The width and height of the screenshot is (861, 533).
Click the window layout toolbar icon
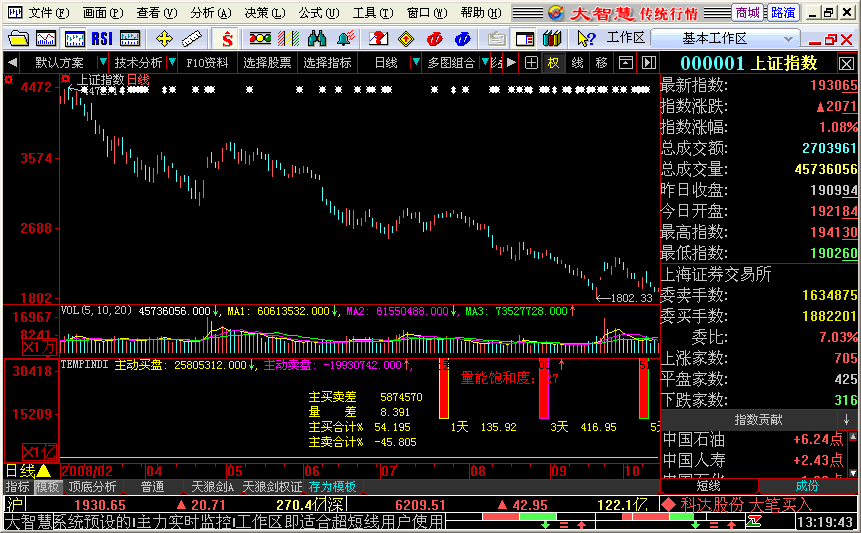click(525, 38)
